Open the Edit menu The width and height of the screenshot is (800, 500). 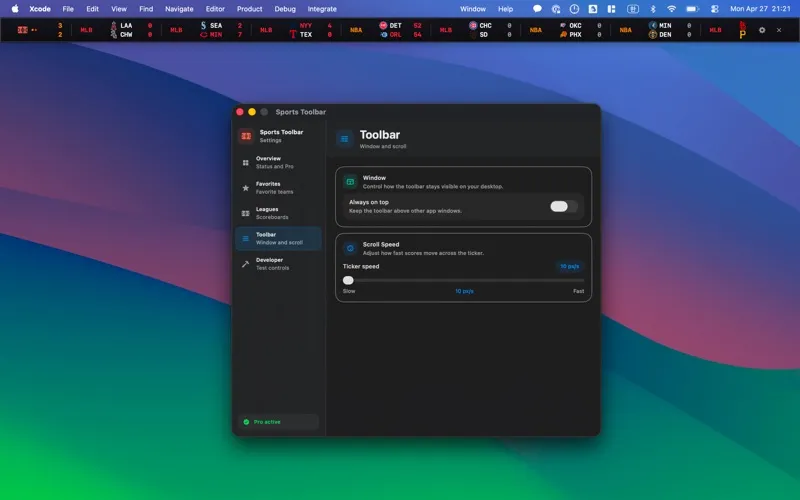92,9
